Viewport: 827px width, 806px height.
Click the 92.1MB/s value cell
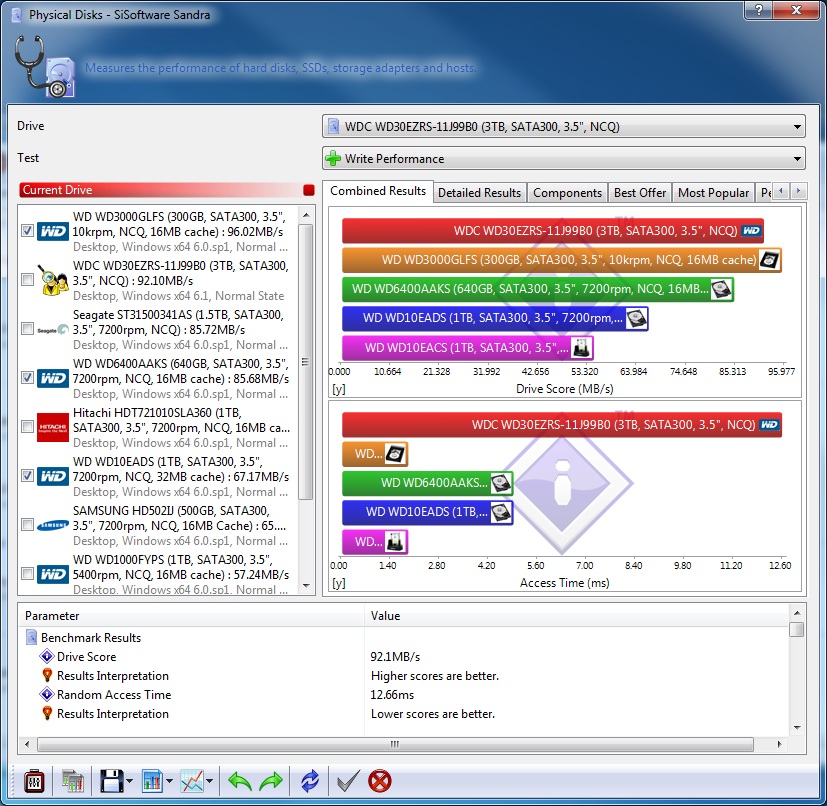coord(395,657)
